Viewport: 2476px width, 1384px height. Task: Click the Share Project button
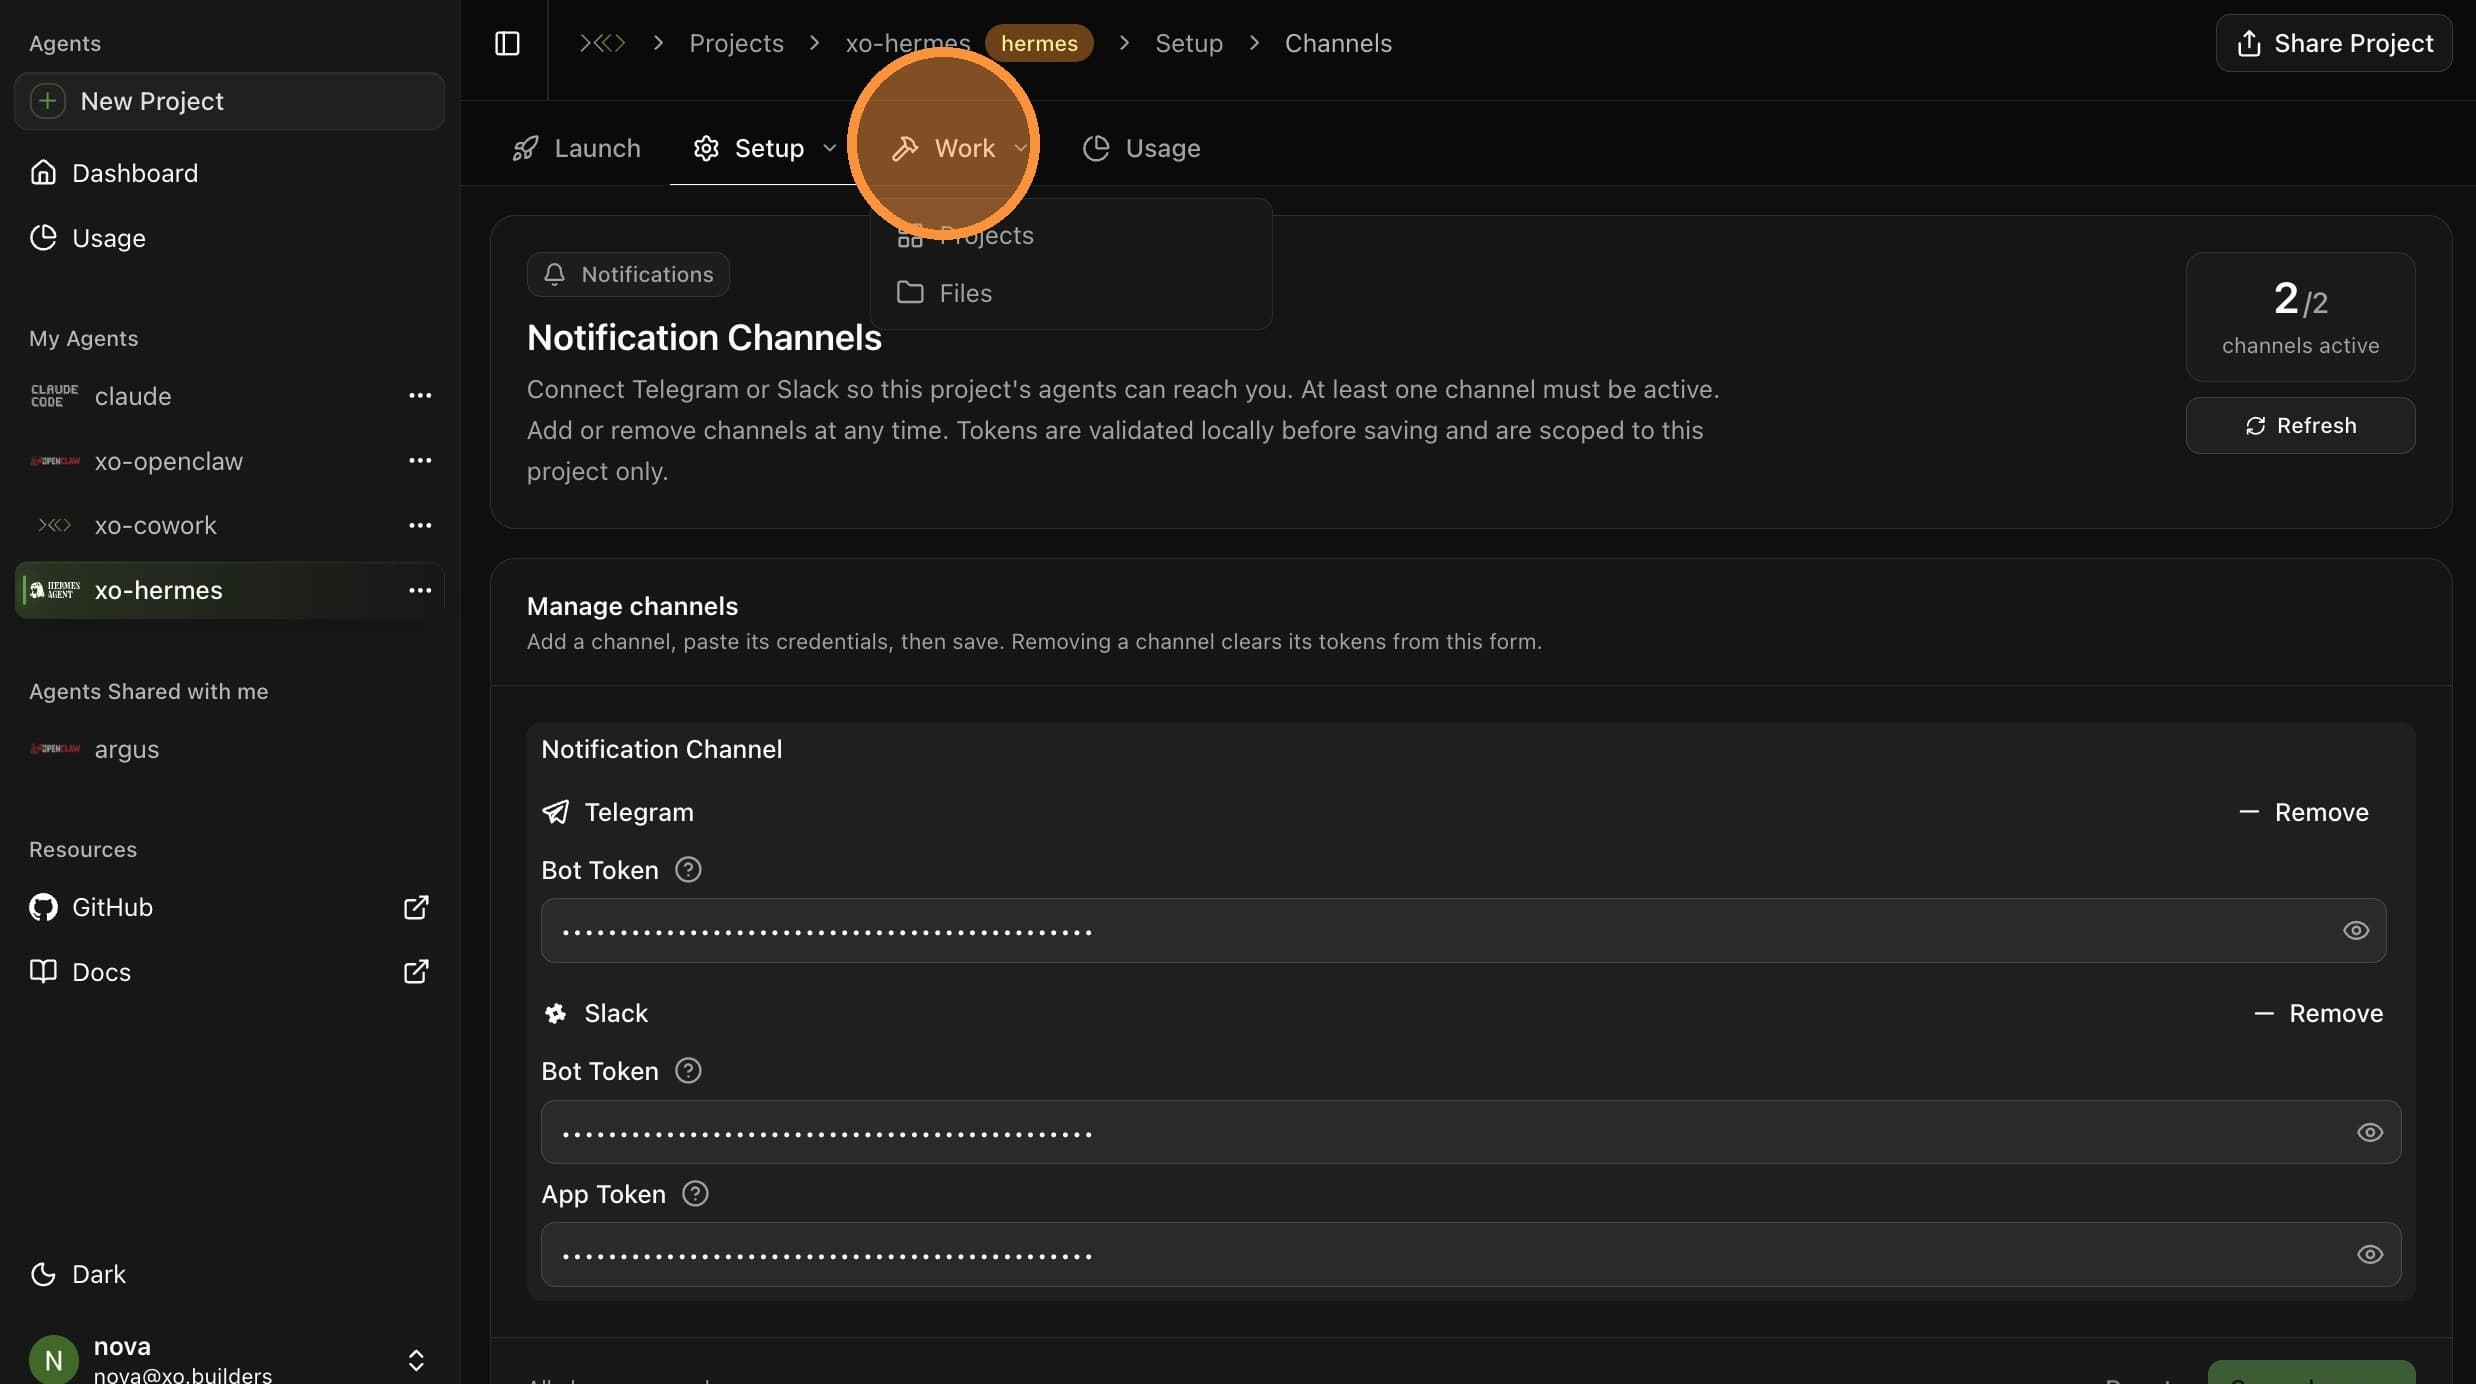(x=2334, y=43)
